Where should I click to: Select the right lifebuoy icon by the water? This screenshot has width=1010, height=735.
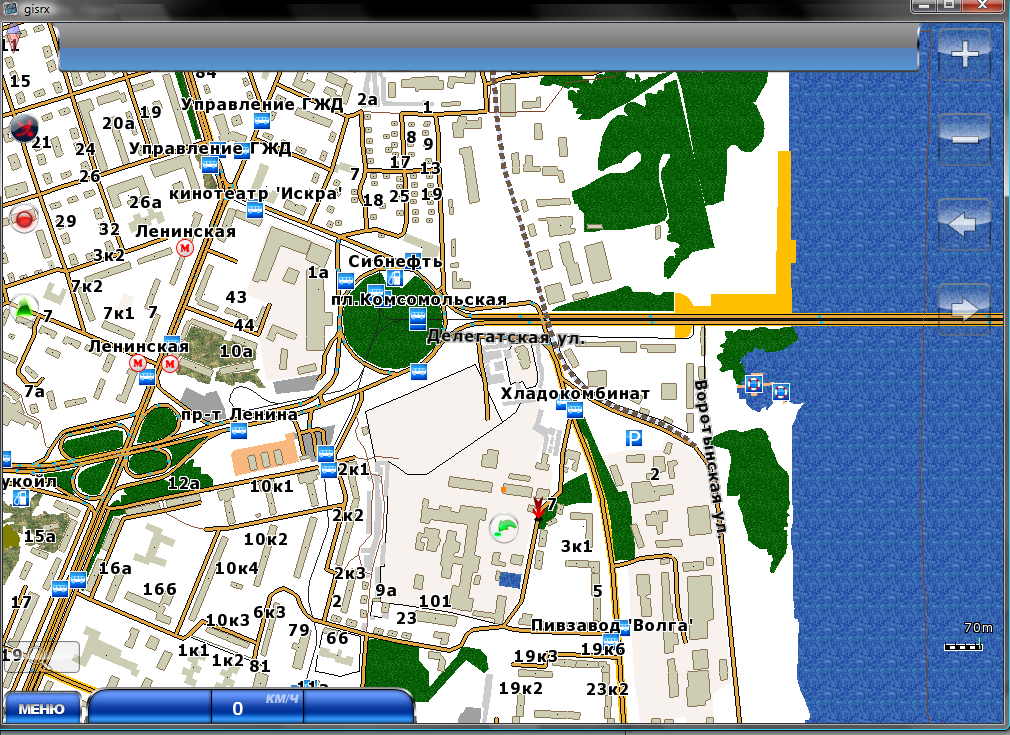pos(780,391)
